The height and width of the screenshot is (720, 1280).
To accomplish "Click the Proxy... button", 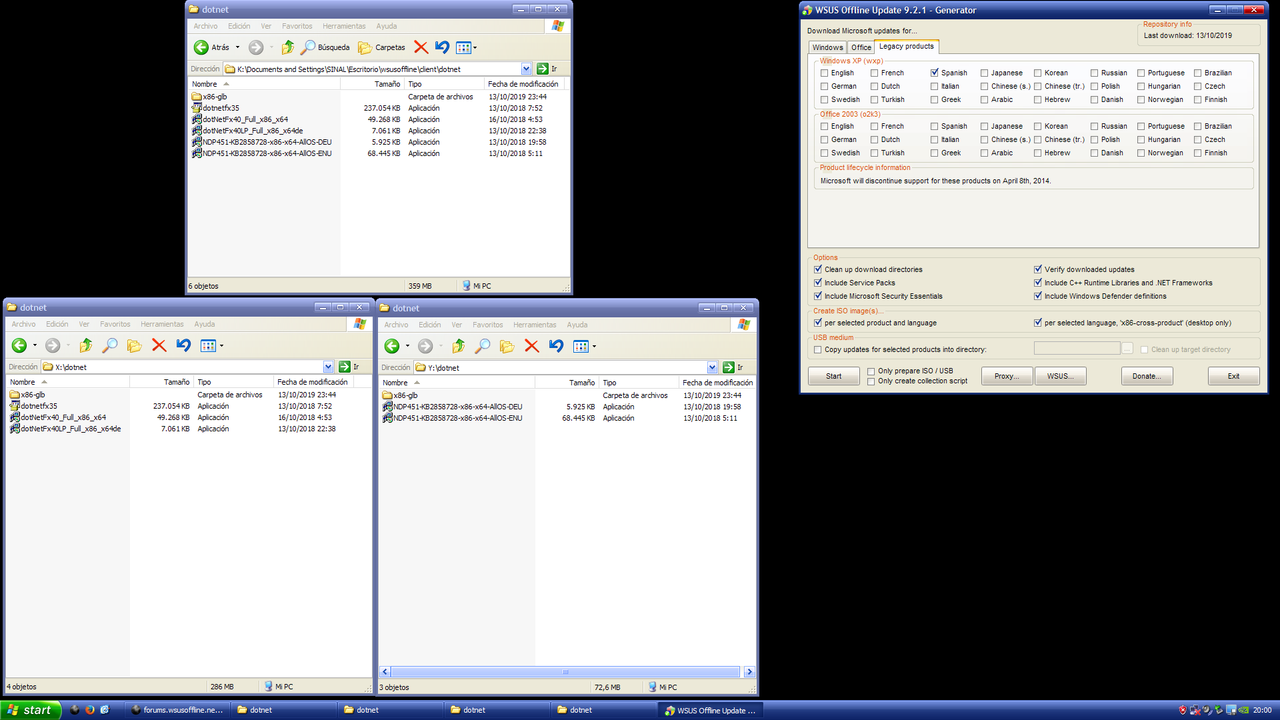I will point(1006,376).
